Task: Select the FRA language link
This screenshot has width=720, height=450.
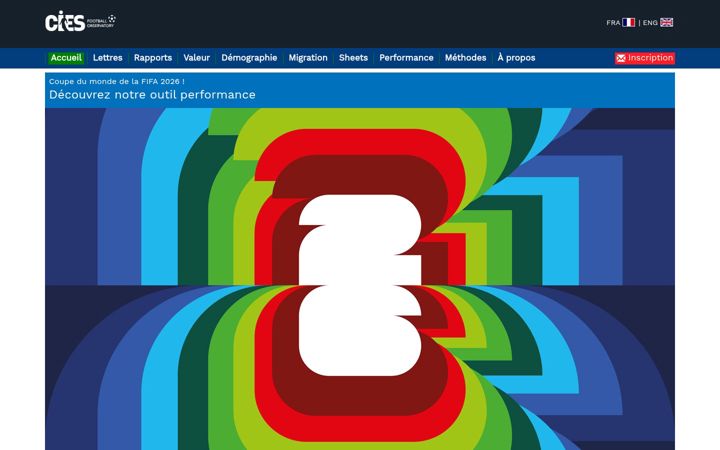Action: point(613,22)
